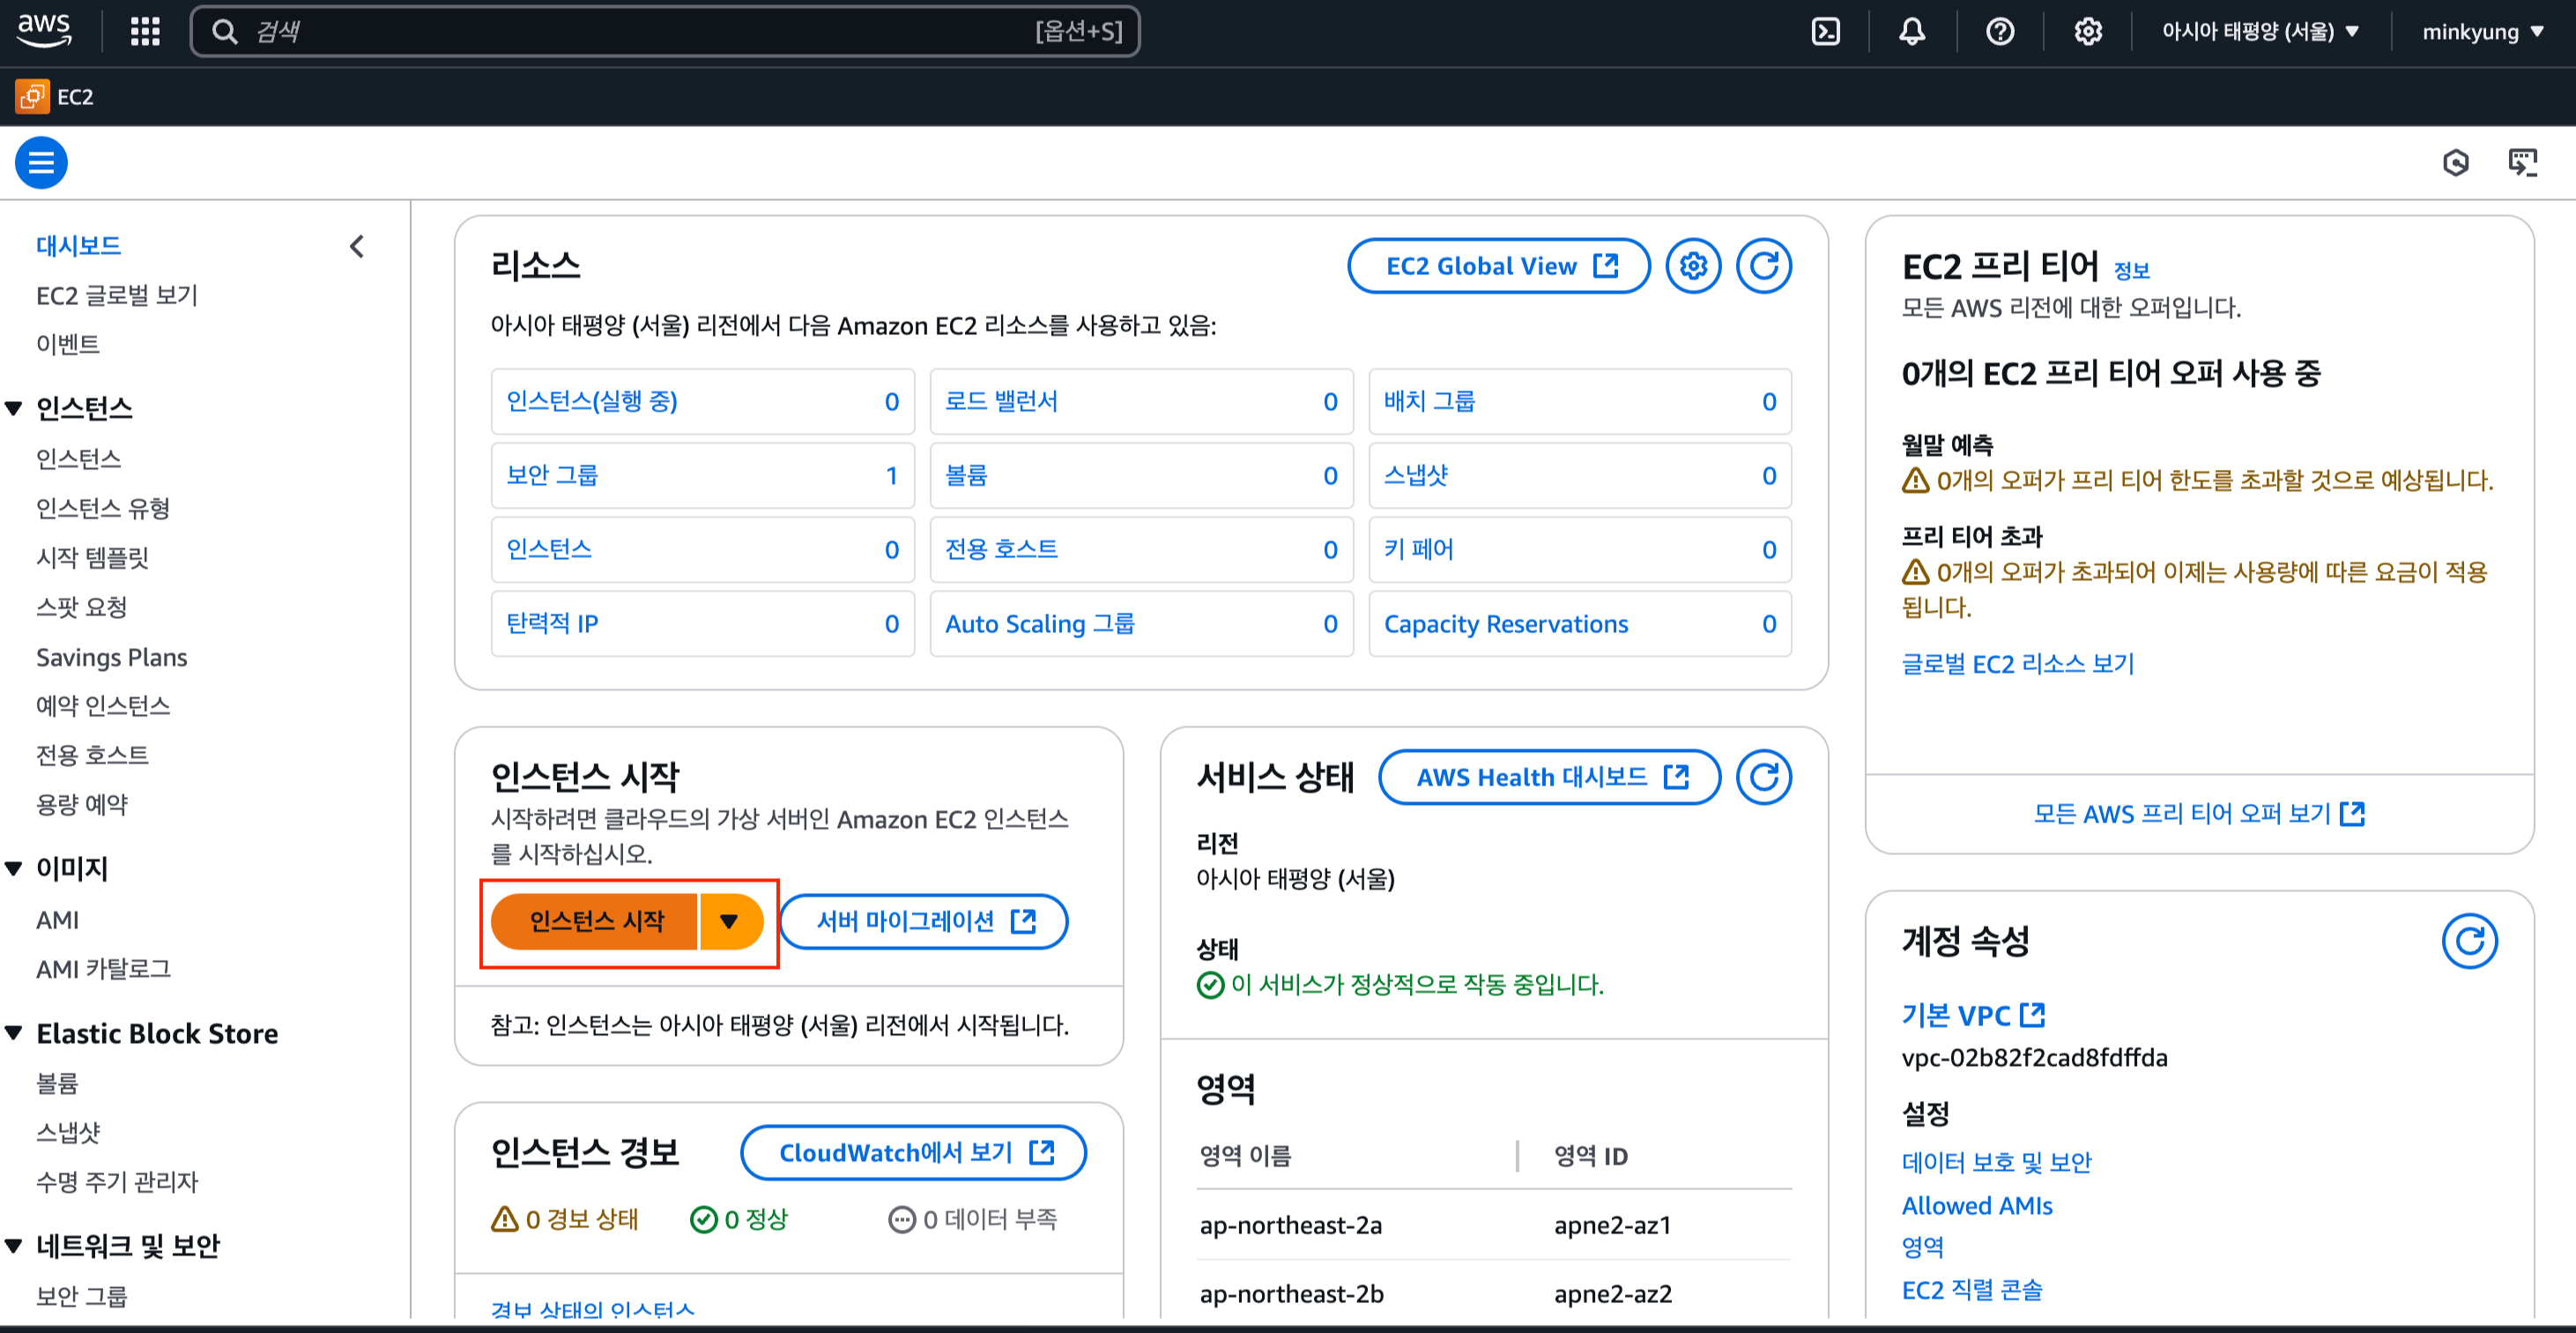Open AWS Health 대시보드 button
2576x1333 pixels.
[x=1550, y=777]
